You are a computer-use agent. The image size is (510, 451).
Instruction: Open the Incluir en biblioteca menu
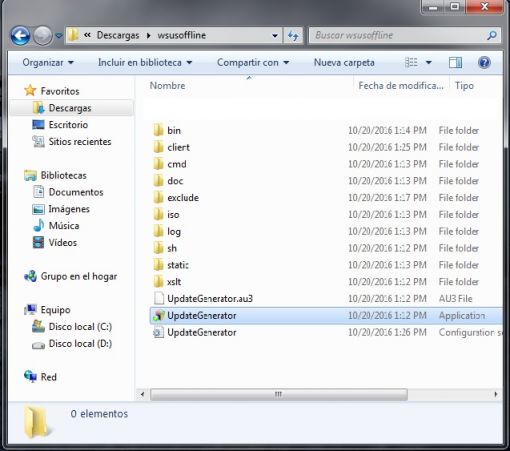click(x=145, y=63)
